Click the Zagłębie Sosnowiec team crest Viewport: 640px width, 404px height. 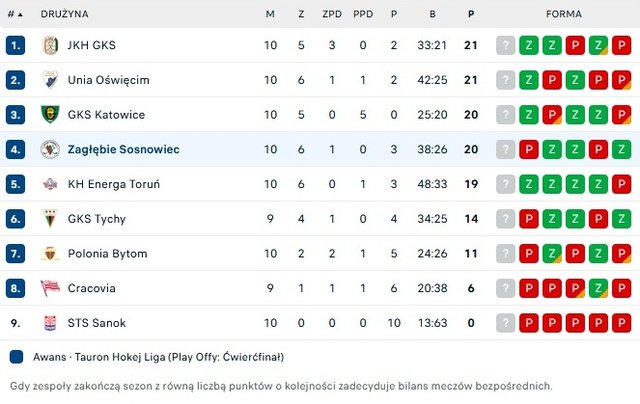50,149
